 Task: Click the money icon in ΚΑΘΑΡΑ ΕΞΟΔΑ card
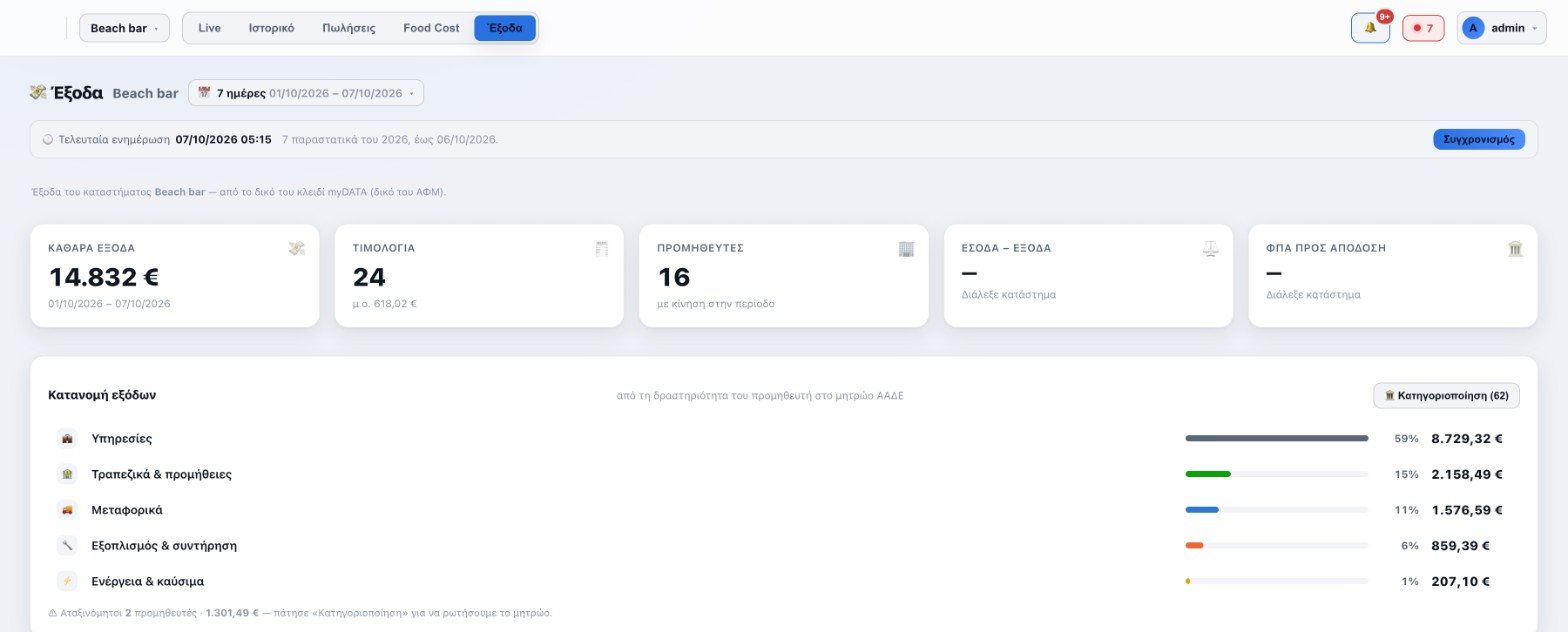click(x=297, y=248)
